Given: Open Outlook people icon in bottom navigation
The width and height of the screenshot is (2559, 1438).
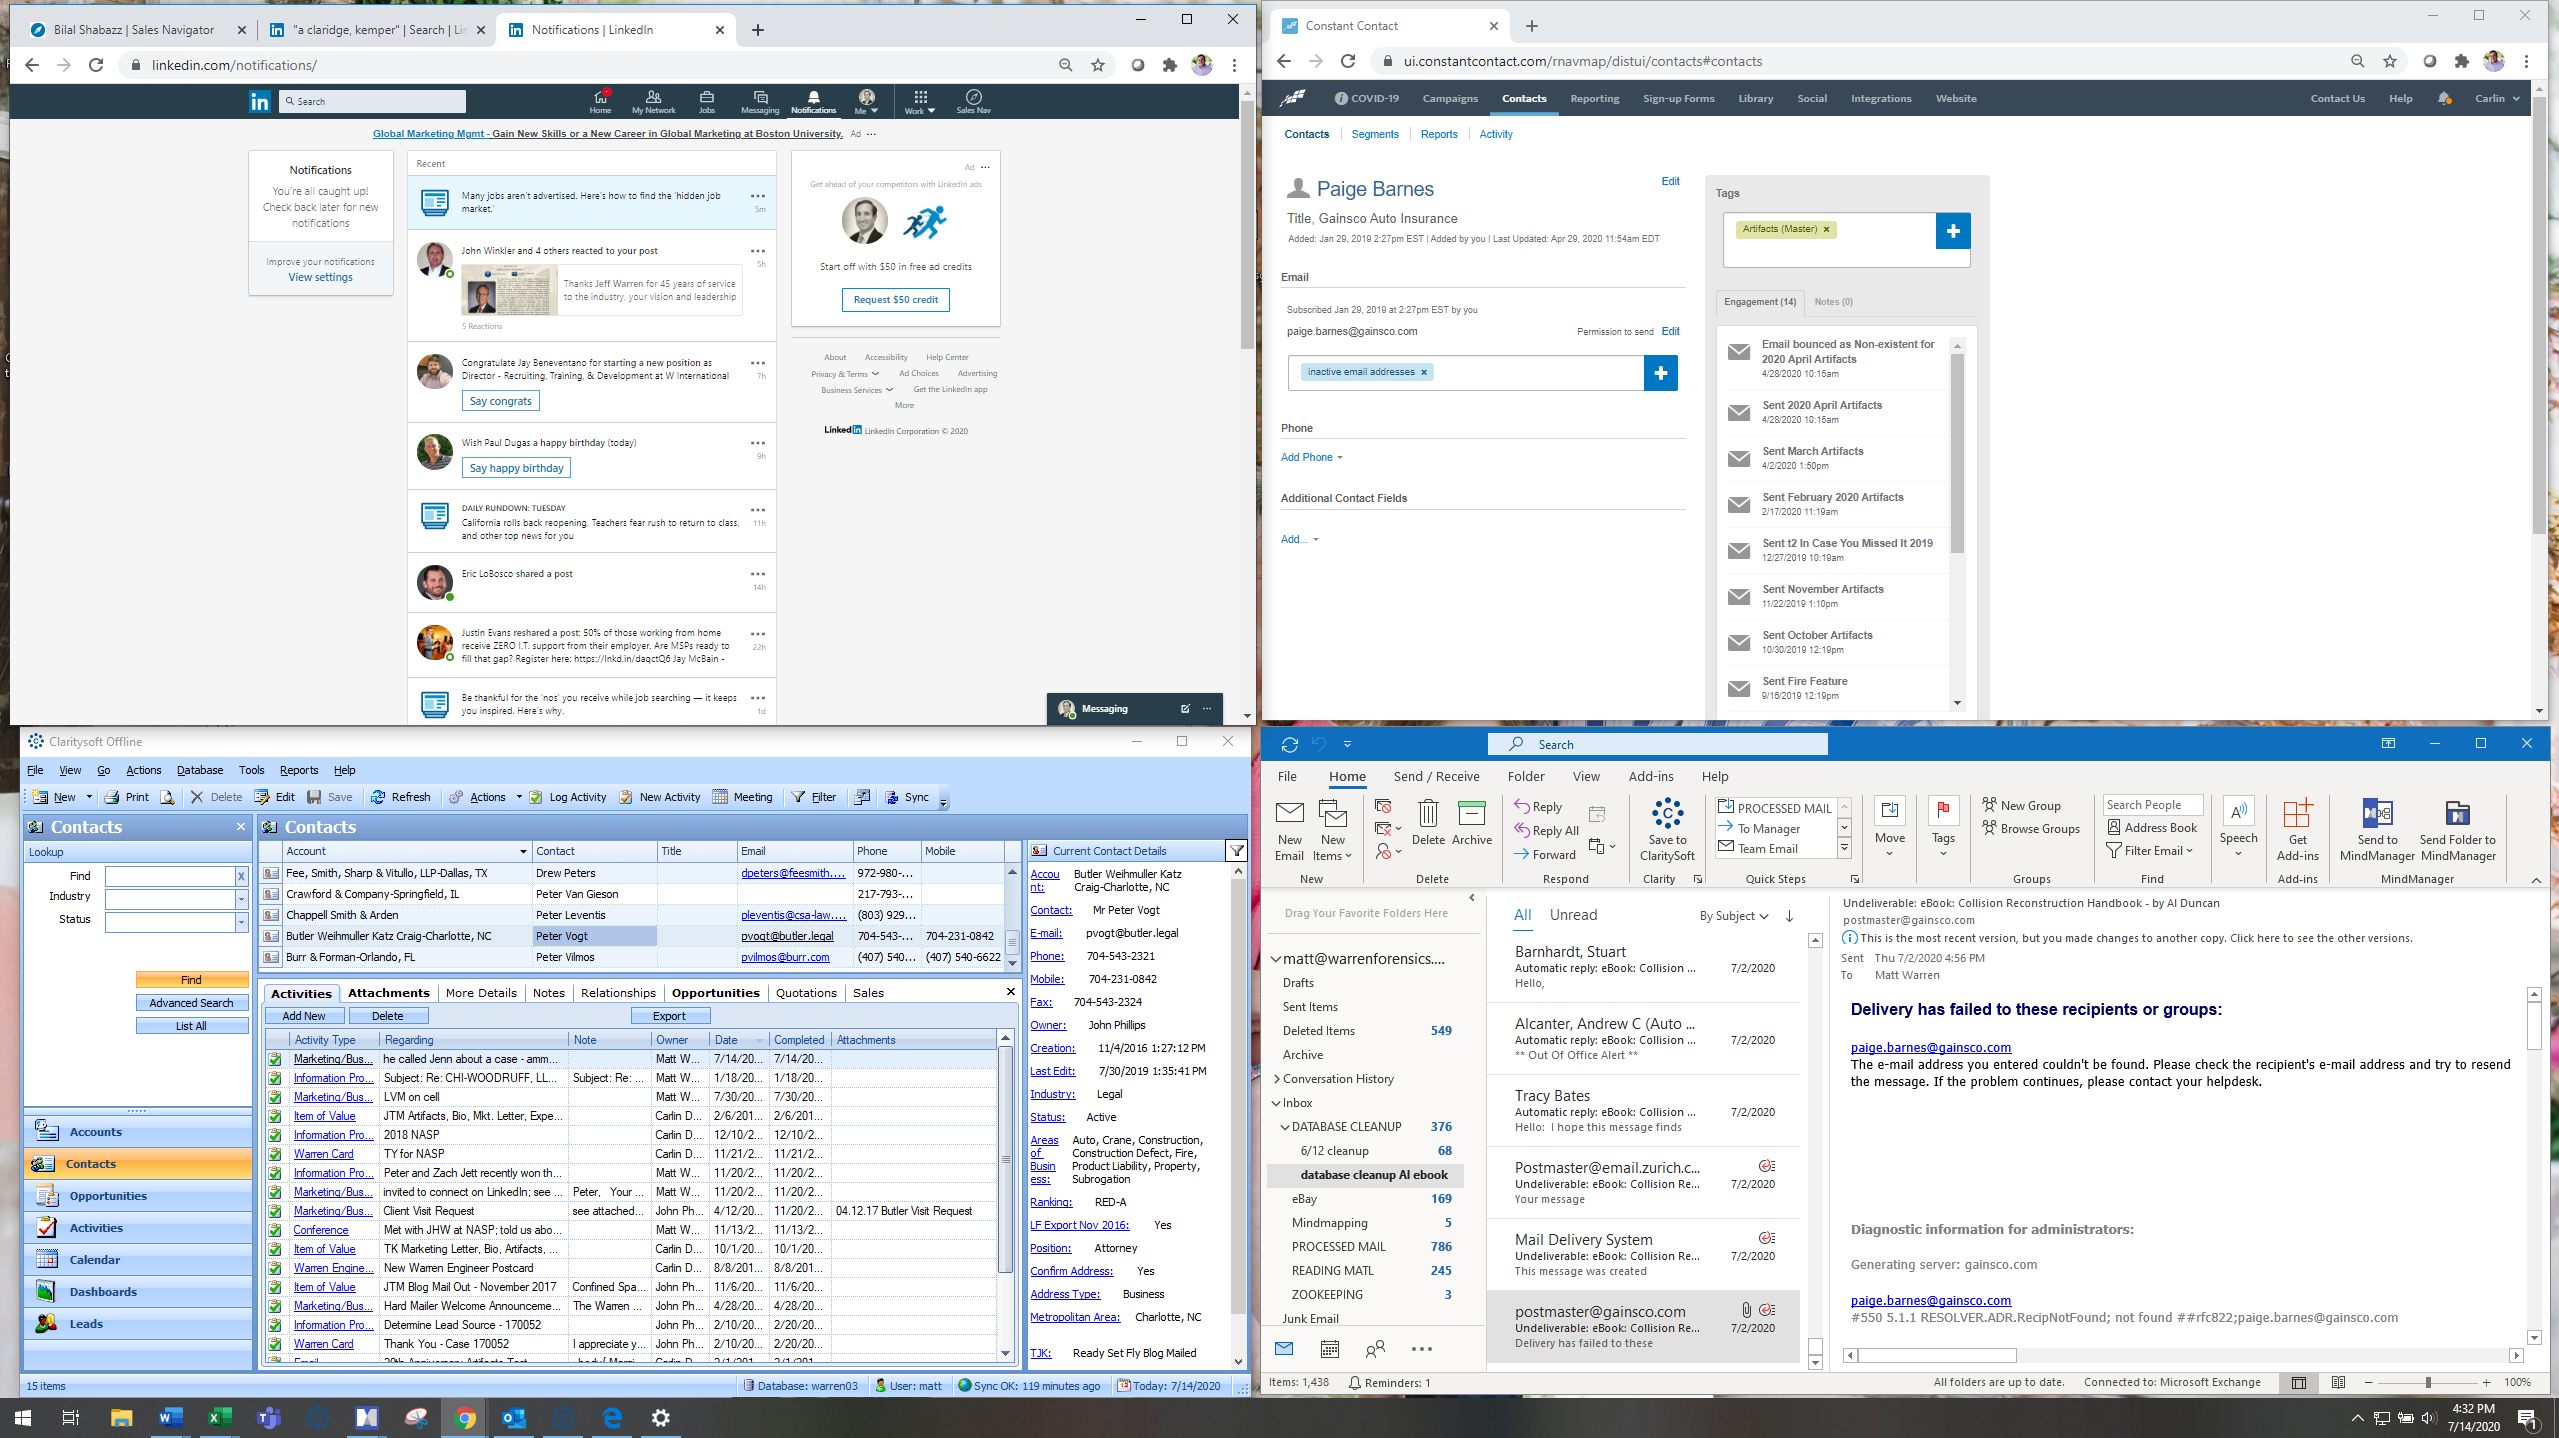Looking at the screenshot, I should tap(1375, 1349).
